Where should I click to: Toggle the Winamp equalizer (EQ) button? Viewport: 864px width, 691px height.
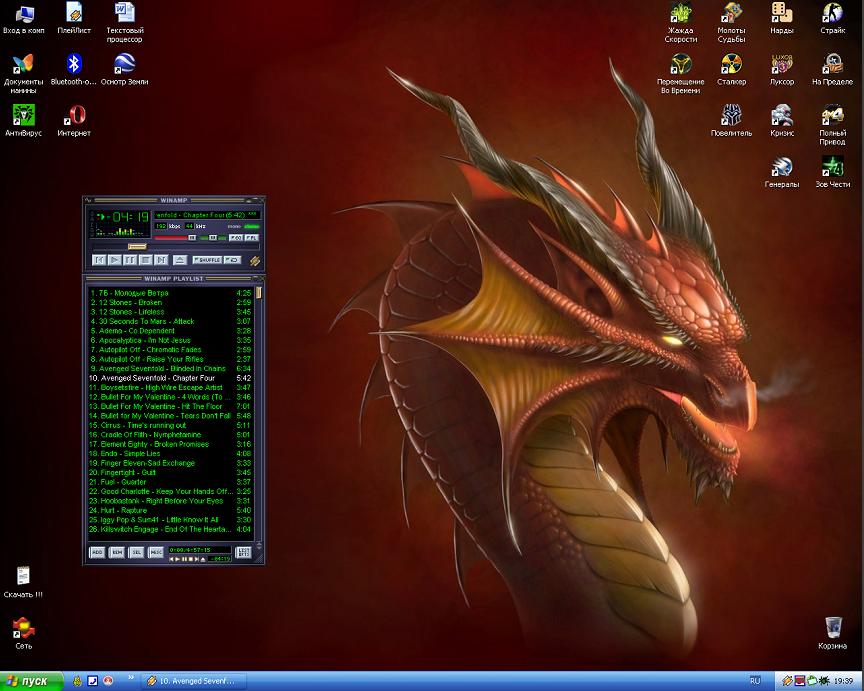coord(235,237)
